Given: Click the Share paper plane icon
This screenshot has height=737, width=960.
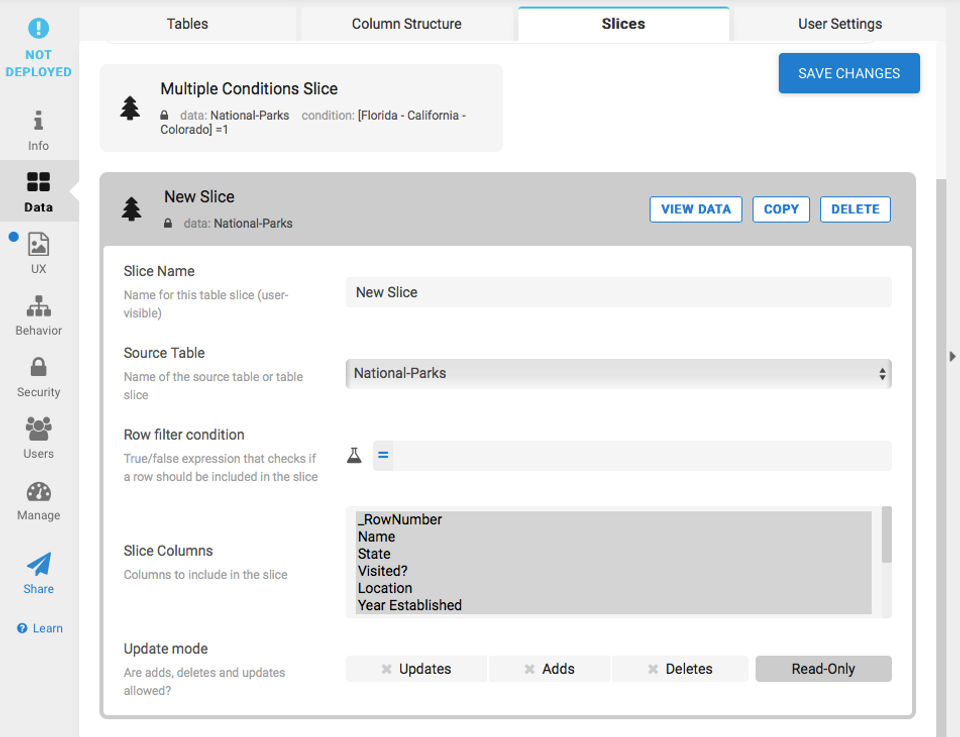Looking at the screenshot, I should coord(38,564).
